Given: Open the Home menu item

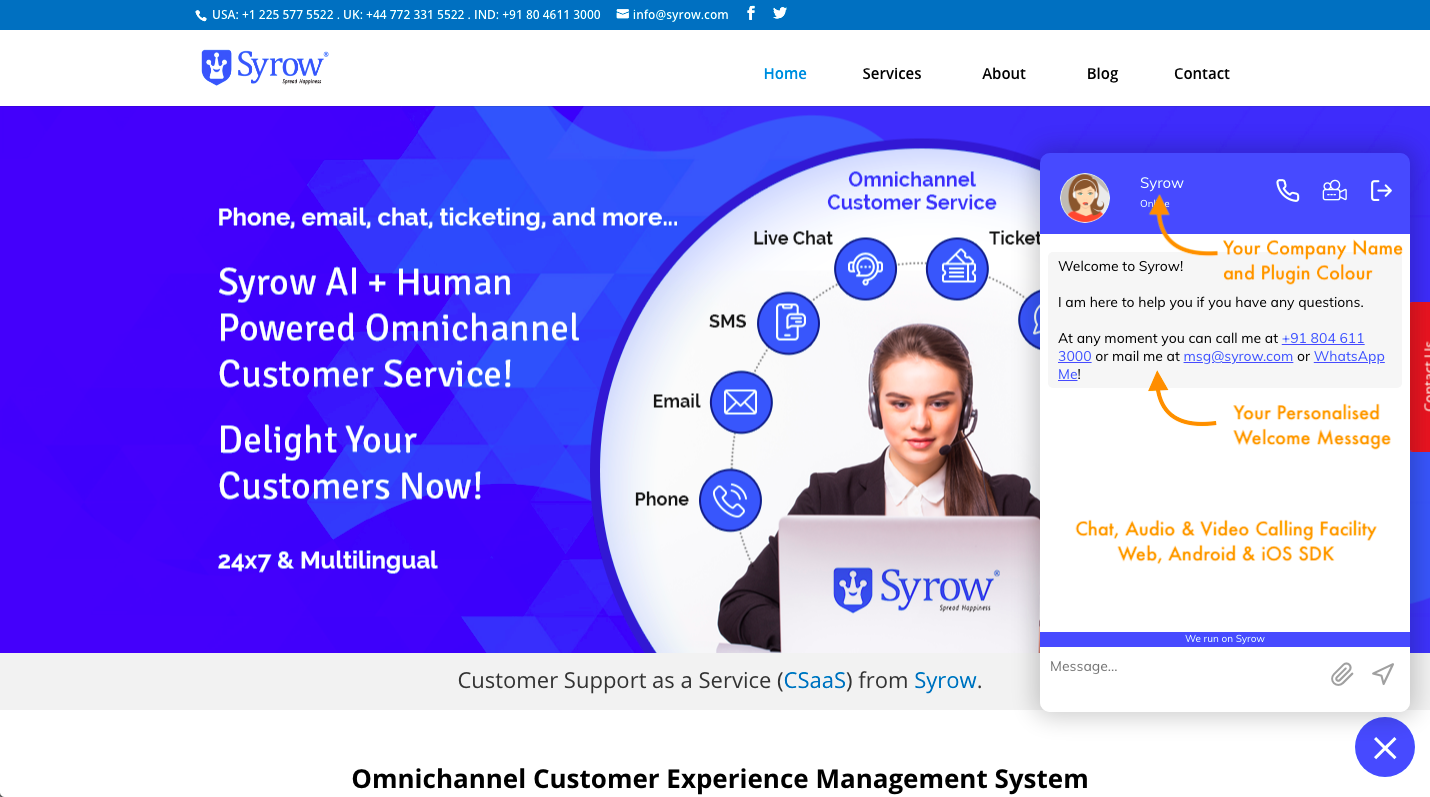Looking at the screenshot, I should tap(785, 73).
